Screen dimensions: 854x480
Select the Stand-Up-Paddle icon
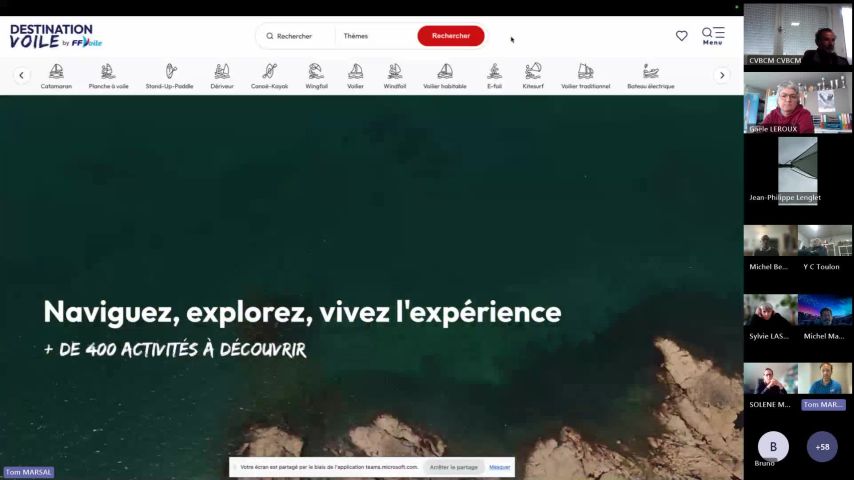pos(169,76)
